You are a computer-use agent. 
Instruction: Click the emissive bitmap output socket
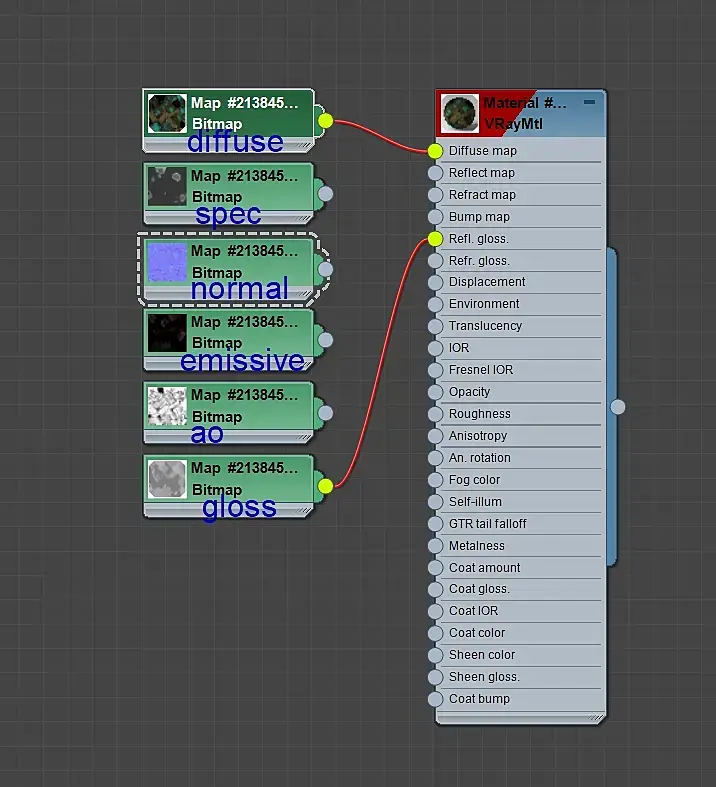325,340
